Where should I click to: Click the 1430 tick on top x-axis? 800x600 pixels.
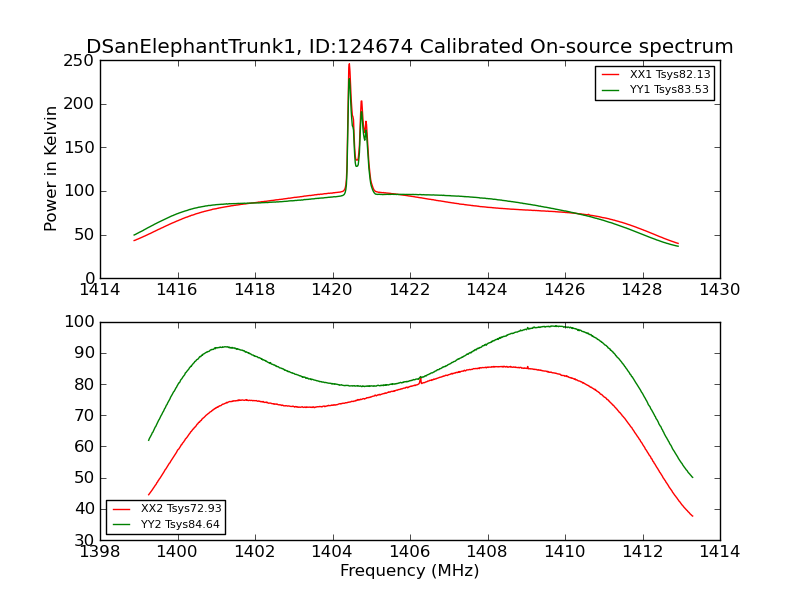click(720, 290)
